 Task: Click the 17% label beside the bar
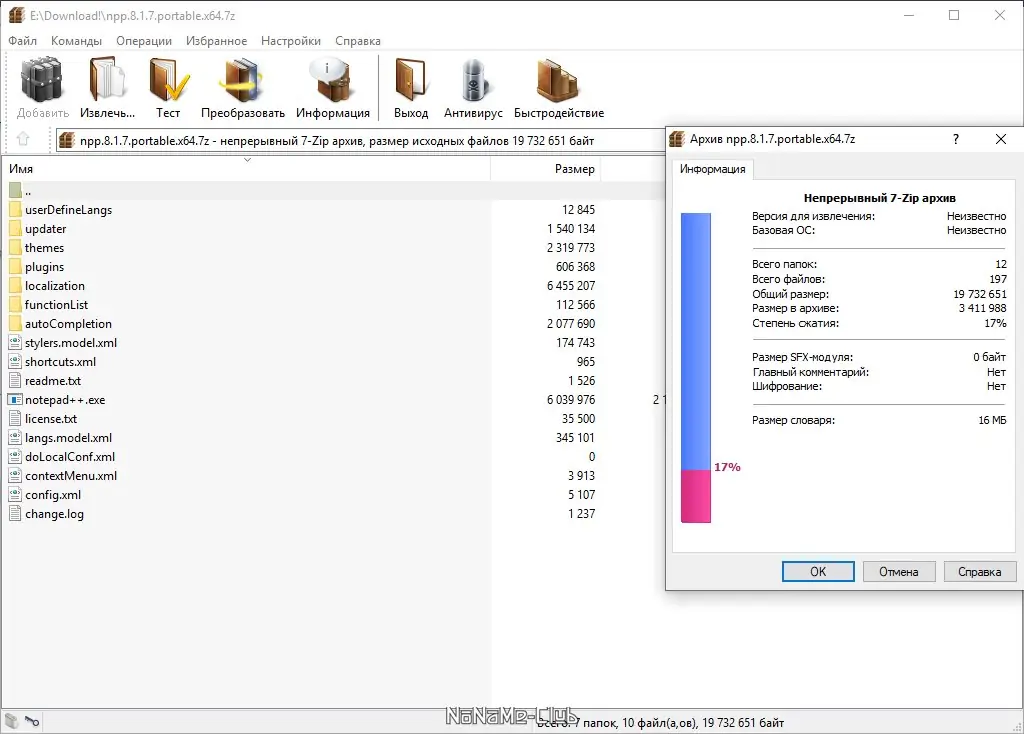click(727, 467)
